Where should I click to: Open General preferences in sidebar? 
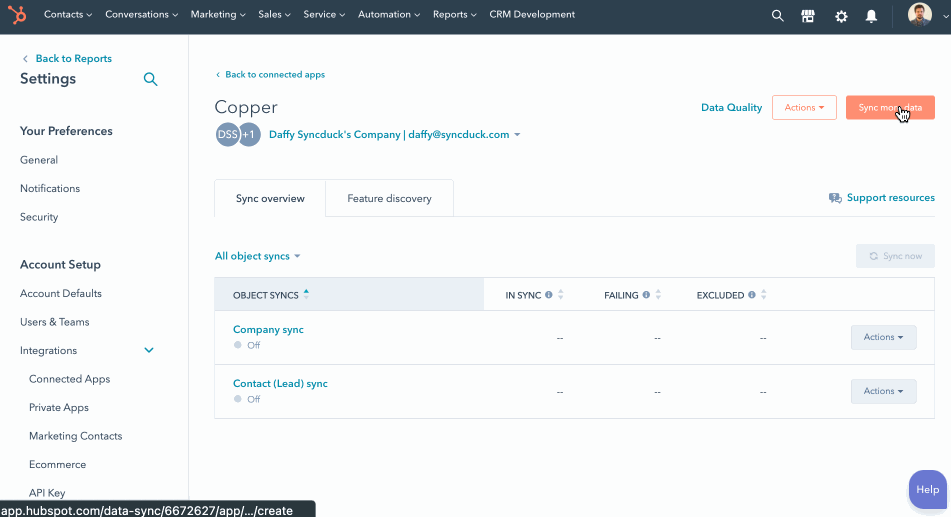(39, 160)
